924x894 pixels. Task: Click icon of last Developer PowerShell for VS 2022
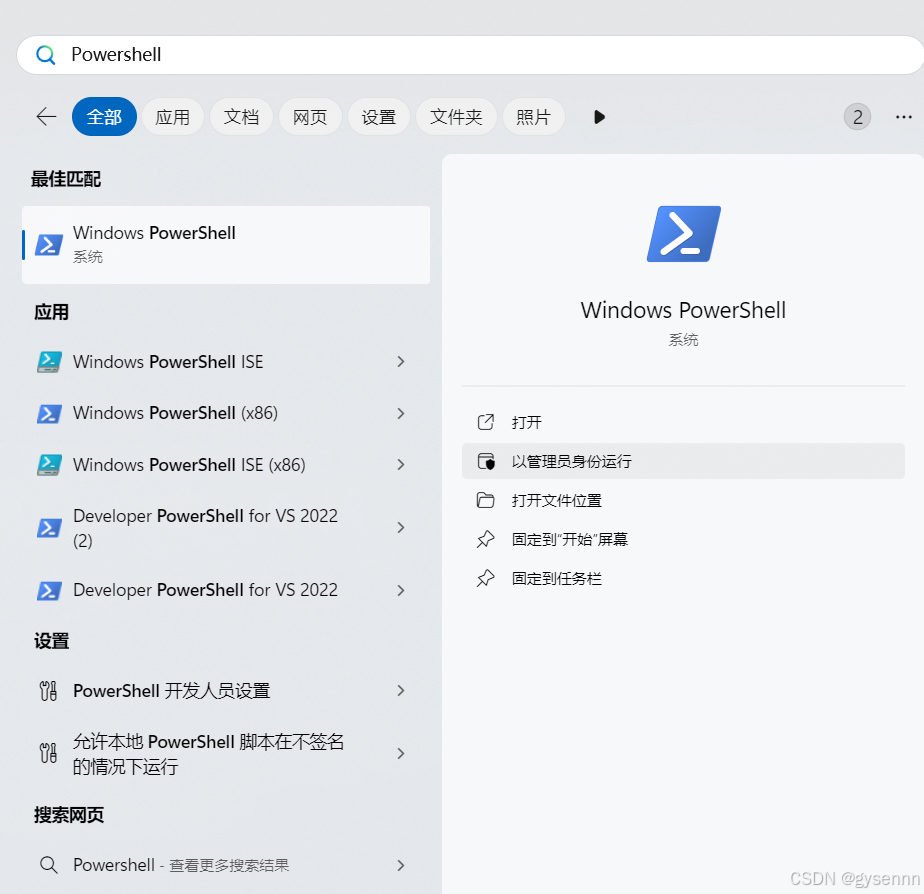(x=49, y=590)
